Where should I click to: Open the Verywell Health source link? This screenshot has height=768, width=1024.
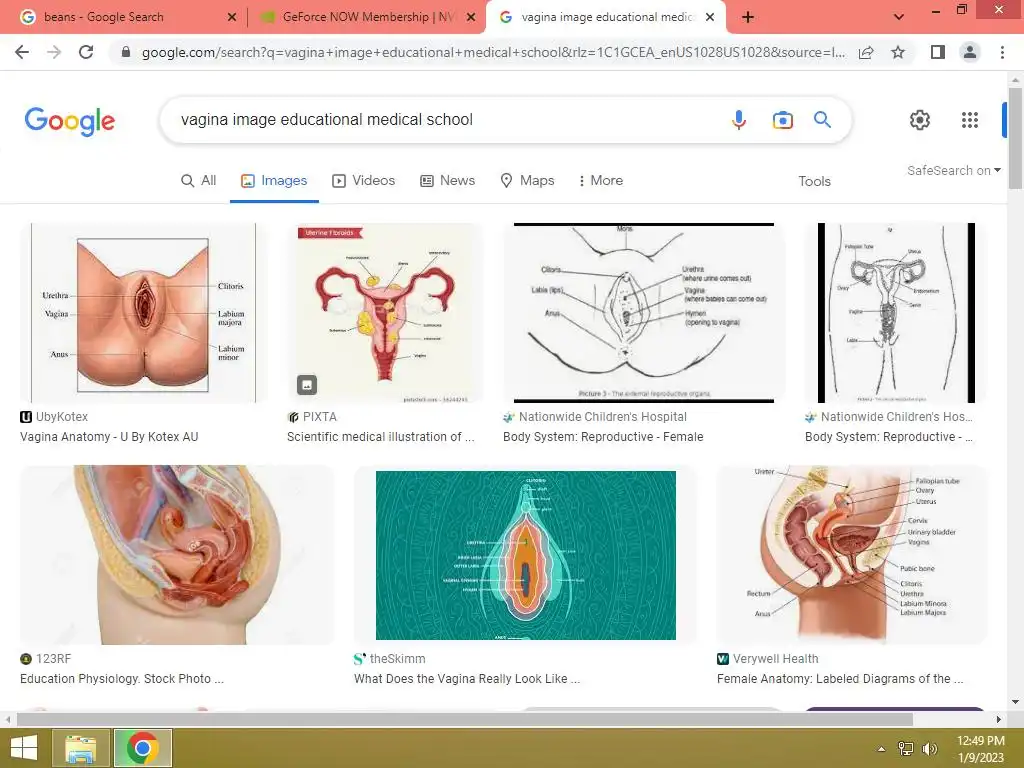tap(768, 659)
